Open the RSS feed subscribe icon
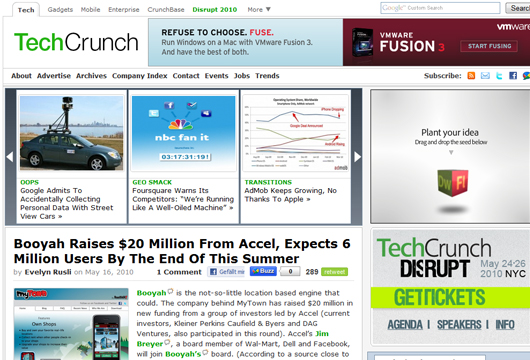This screenshot has height=360, width=530. pyautogui.click(x=471, y=76)
